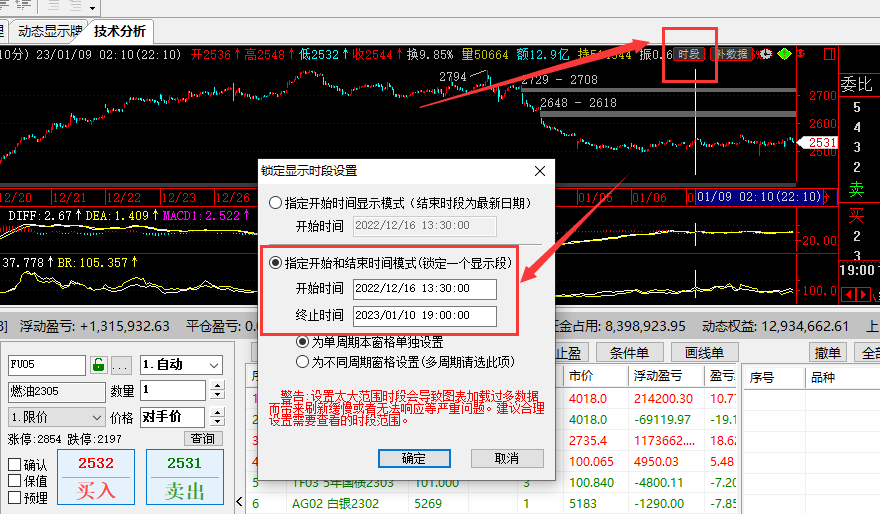Click the green unlock padlock icon beside FU05

pyautogui.click(x=98, y=365)
